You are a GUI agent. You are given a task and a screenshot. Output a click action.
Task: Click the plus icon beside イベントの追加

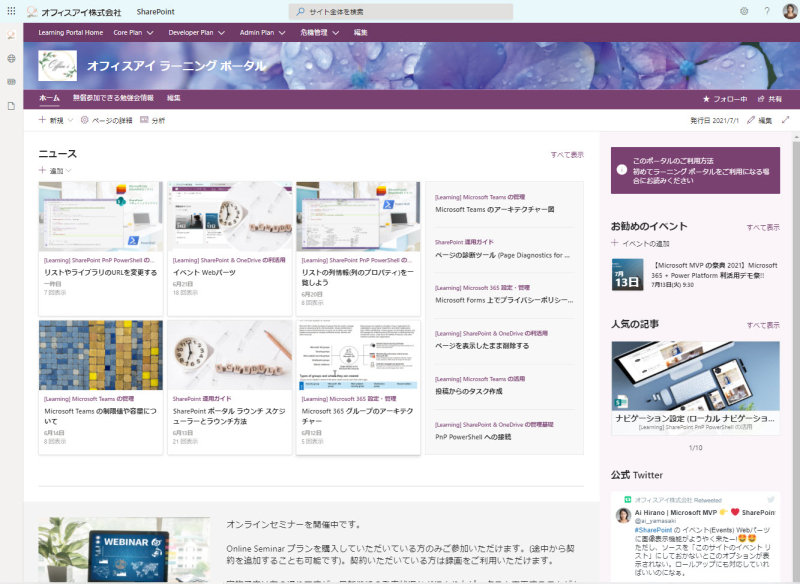[615, 243]
